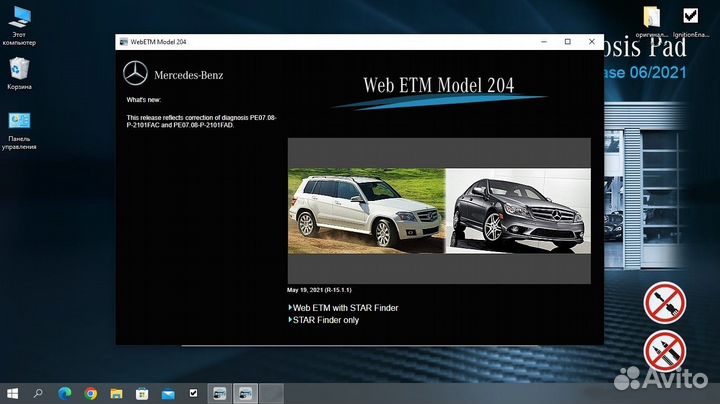Click the release correction note paragraph
Screen dimensions: 720x404
pos(201,121)
